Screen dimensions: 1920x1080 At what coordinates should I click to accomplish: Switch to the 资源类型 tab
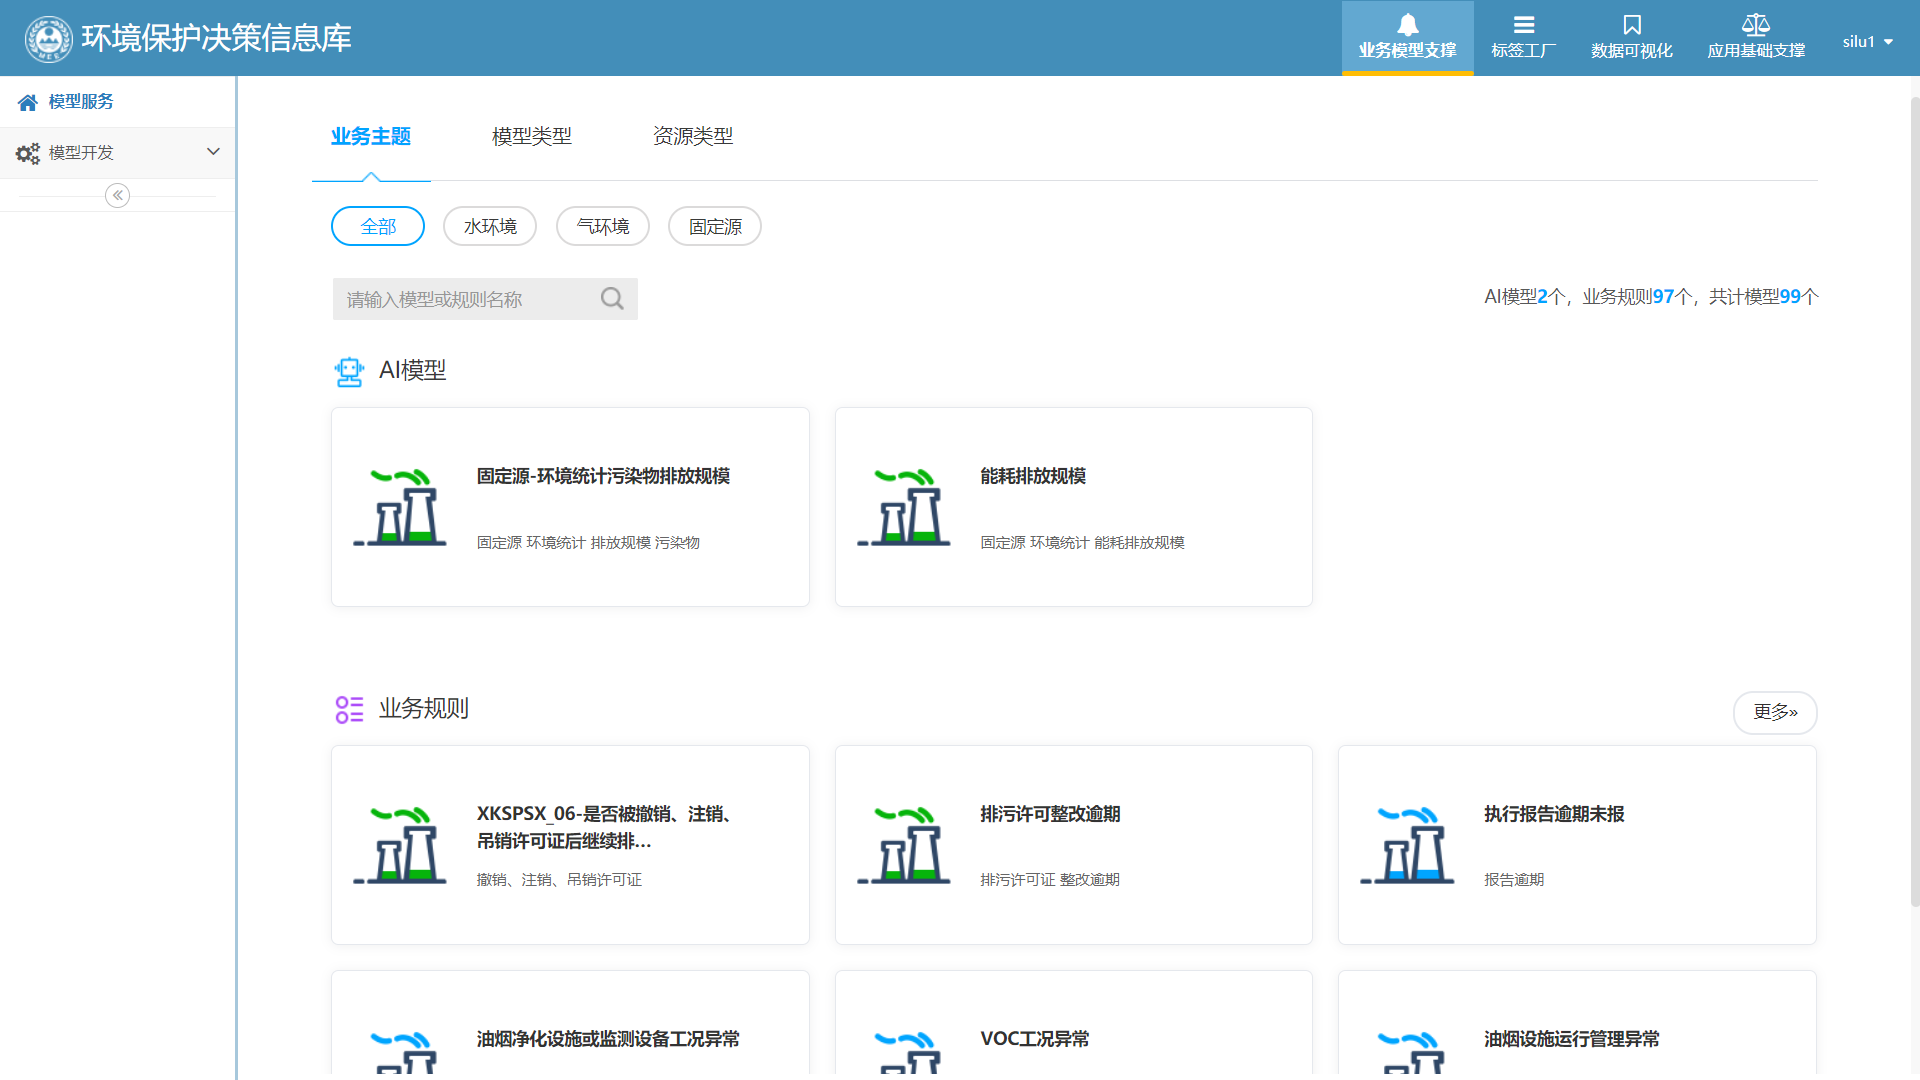click(693, 136)
